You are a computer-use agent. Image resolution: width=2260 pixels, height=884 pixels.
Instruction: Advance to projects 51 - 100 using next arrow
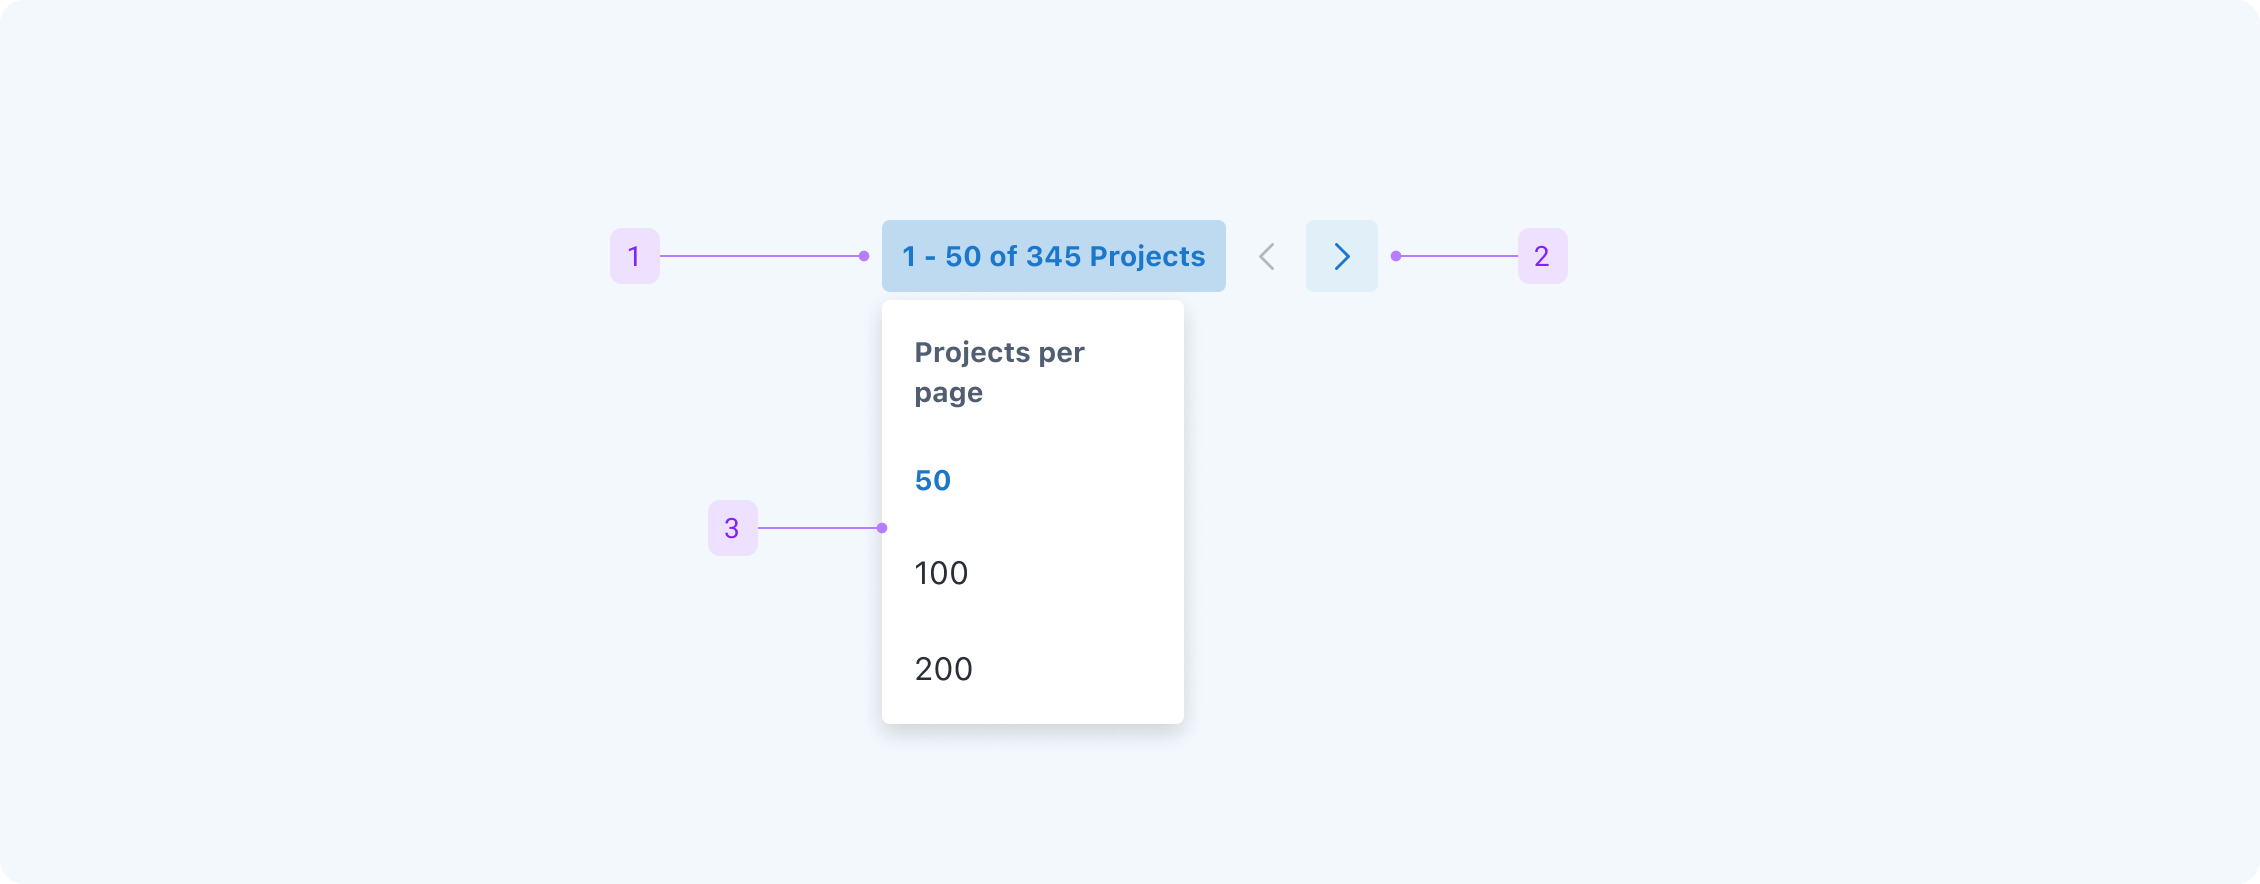[x=1341, y=256]
